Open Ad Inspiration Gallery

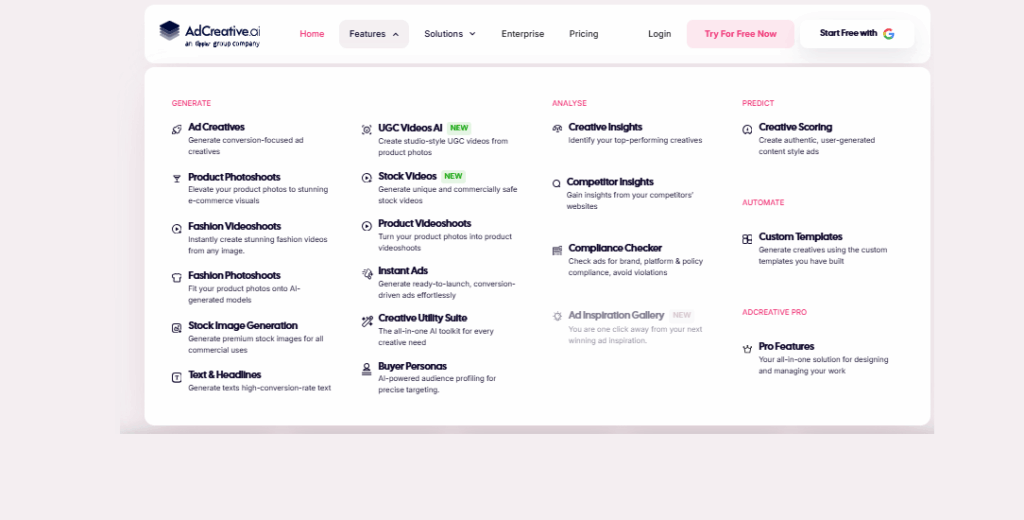[x=616, y=315]
